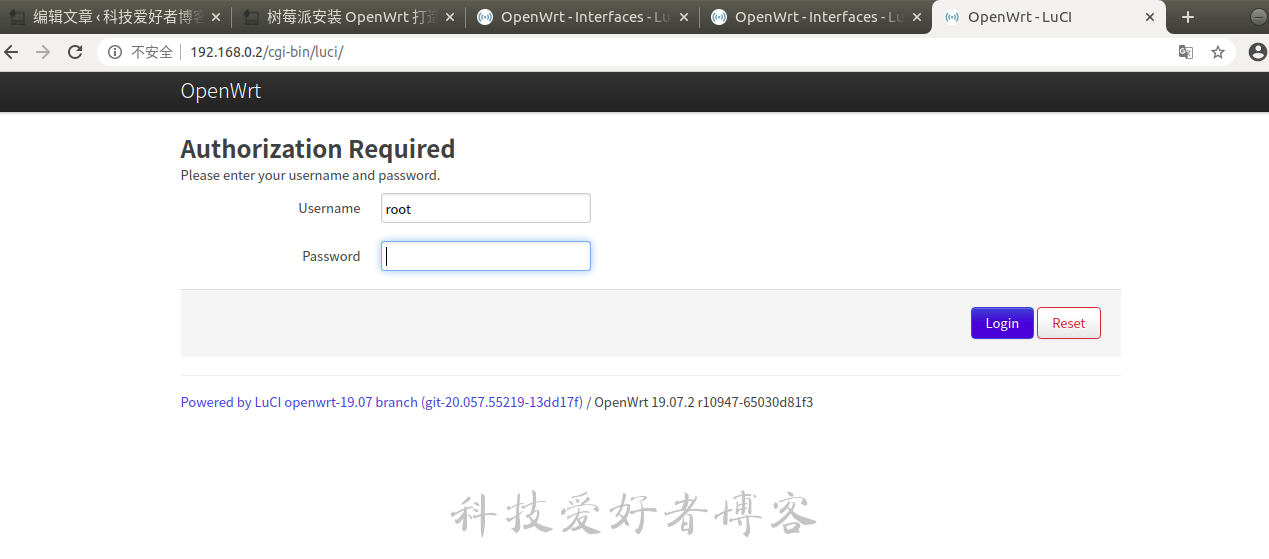Open the OpenWrt brand link in header
The height and width of the screenshot is (559, 1269).
(x=221, y=91)
